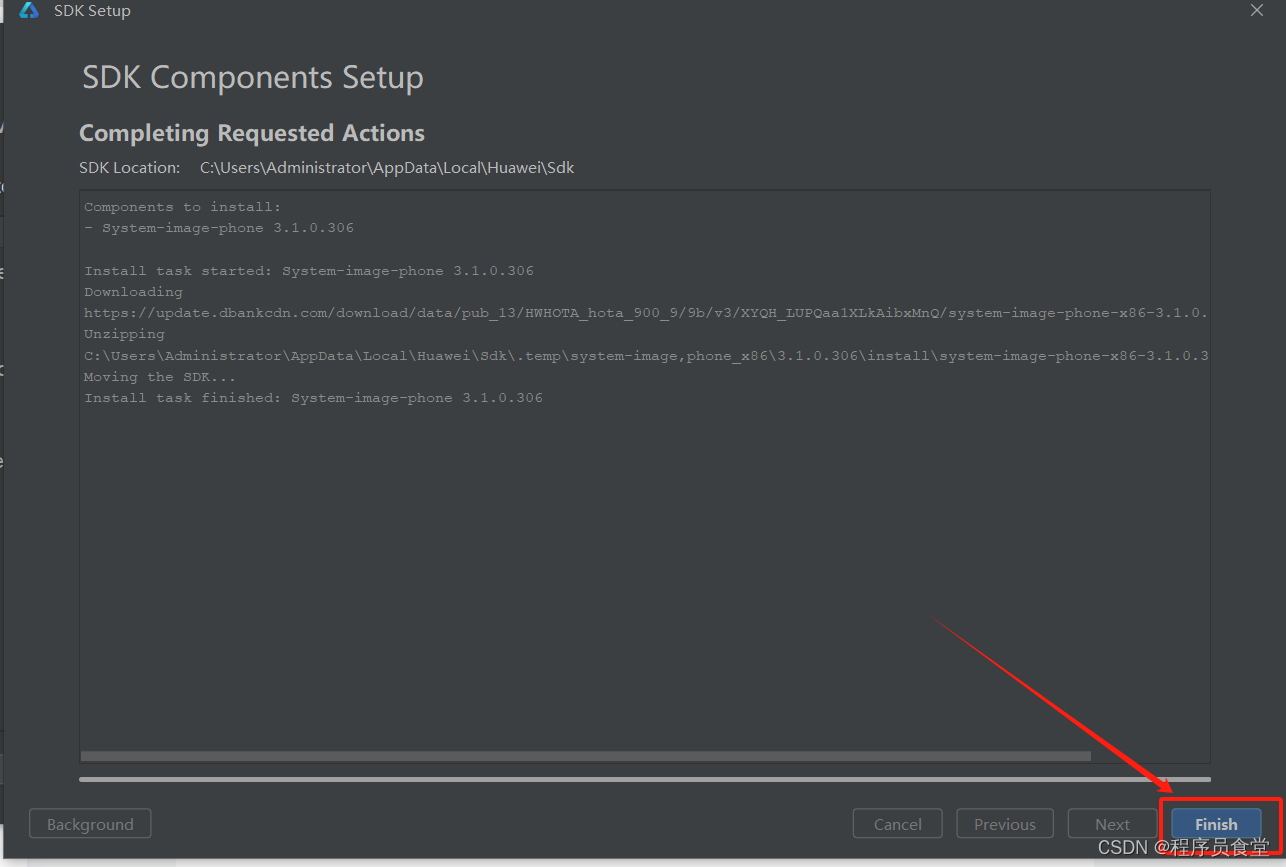Click the update.dbankcdn.com download URL line
This screenshot has height=867, width=1286.
[646, 313]
